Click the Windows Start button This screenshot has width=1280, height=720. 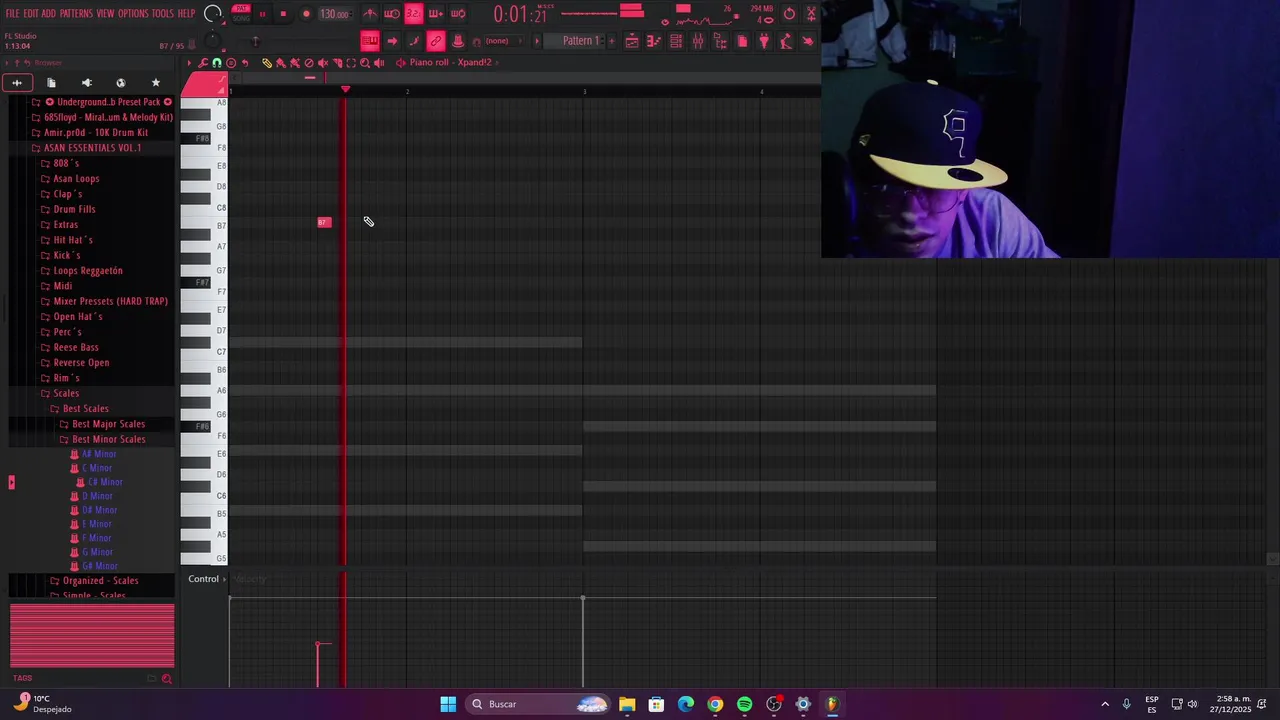(448, 704)
